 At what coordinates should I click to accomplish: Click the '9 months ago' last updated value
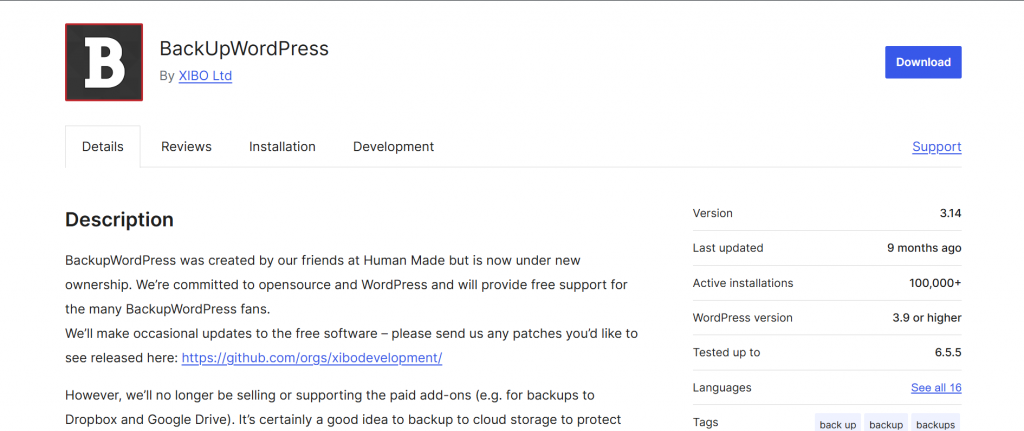click(x=924, y=248)
